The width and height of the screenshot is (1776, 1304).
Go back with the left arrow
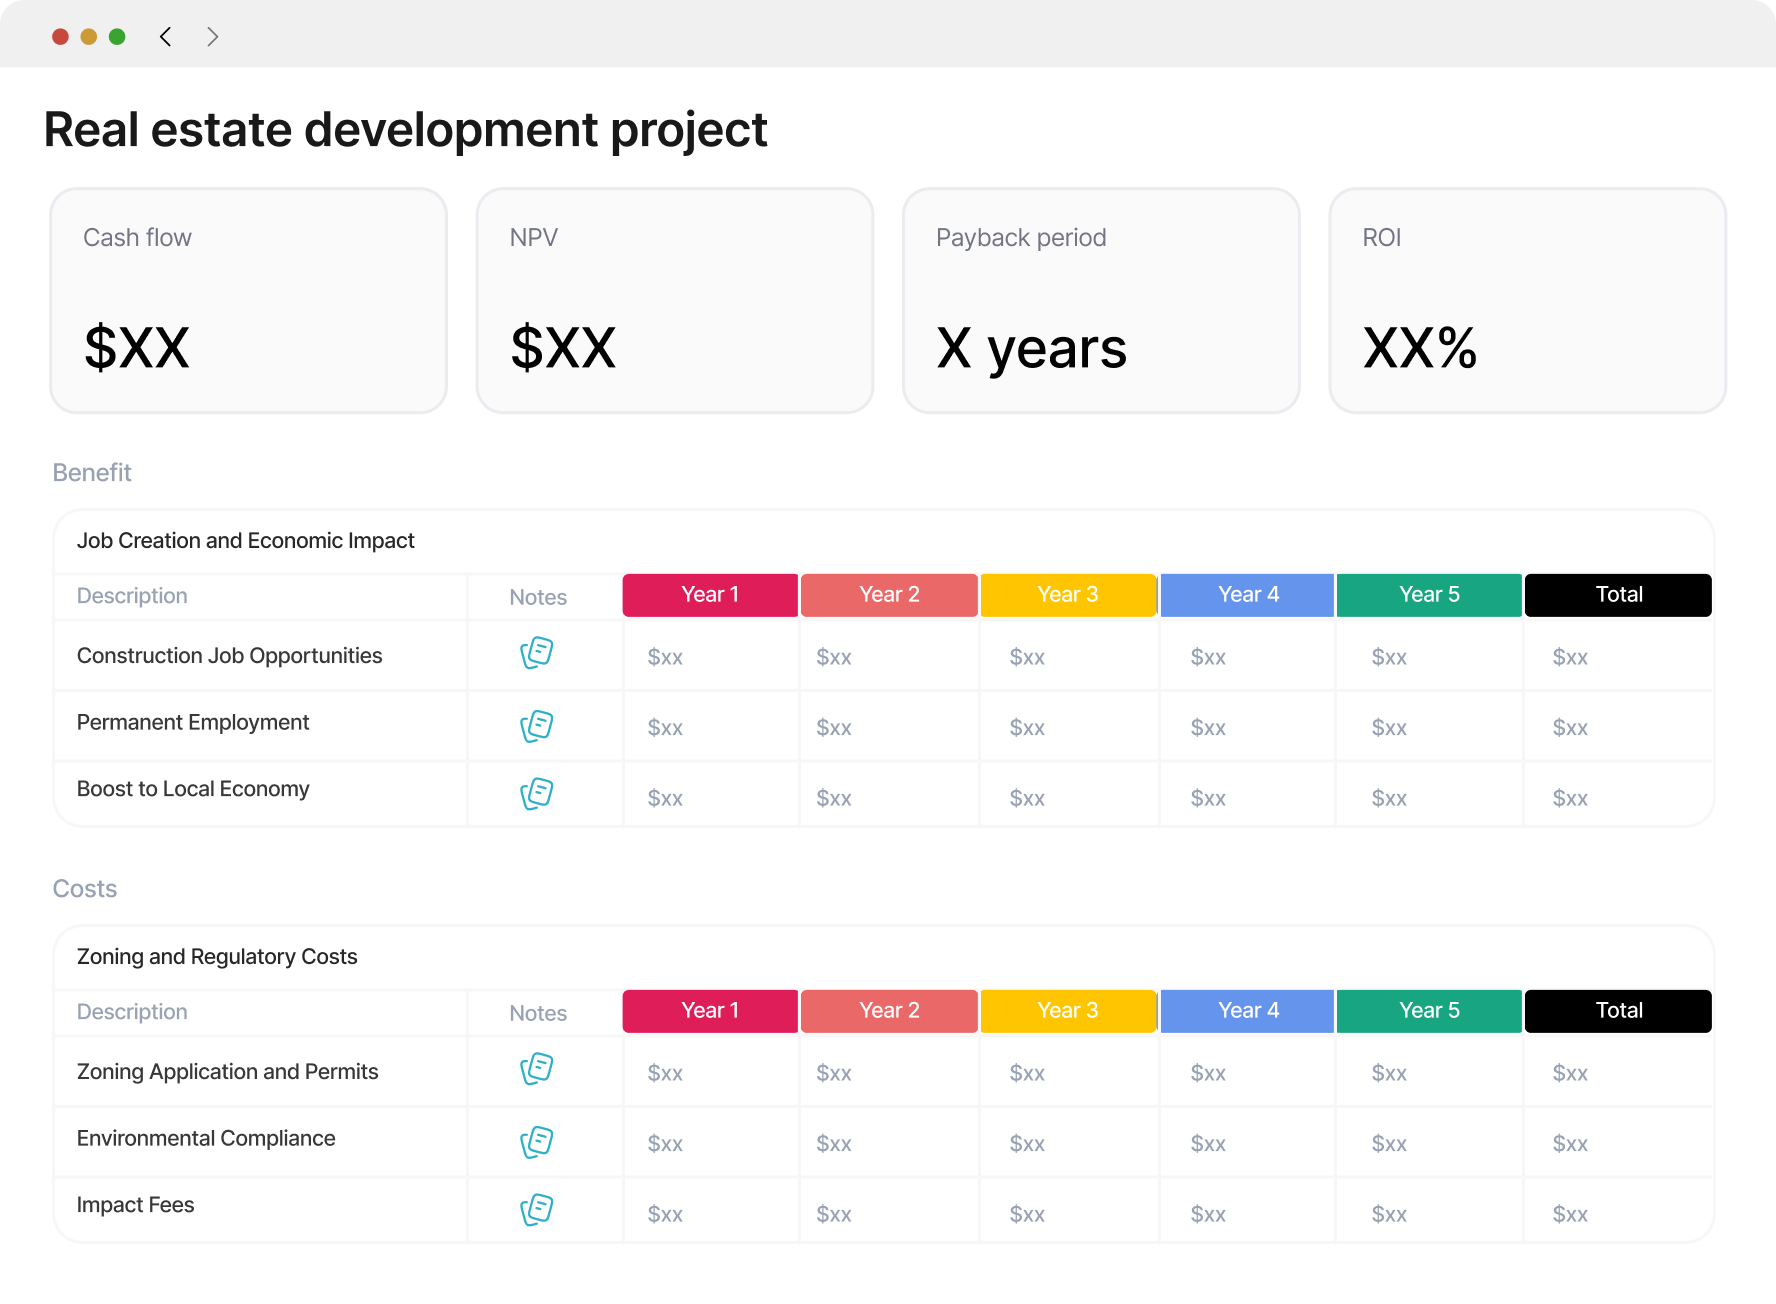tap(166, 37)
